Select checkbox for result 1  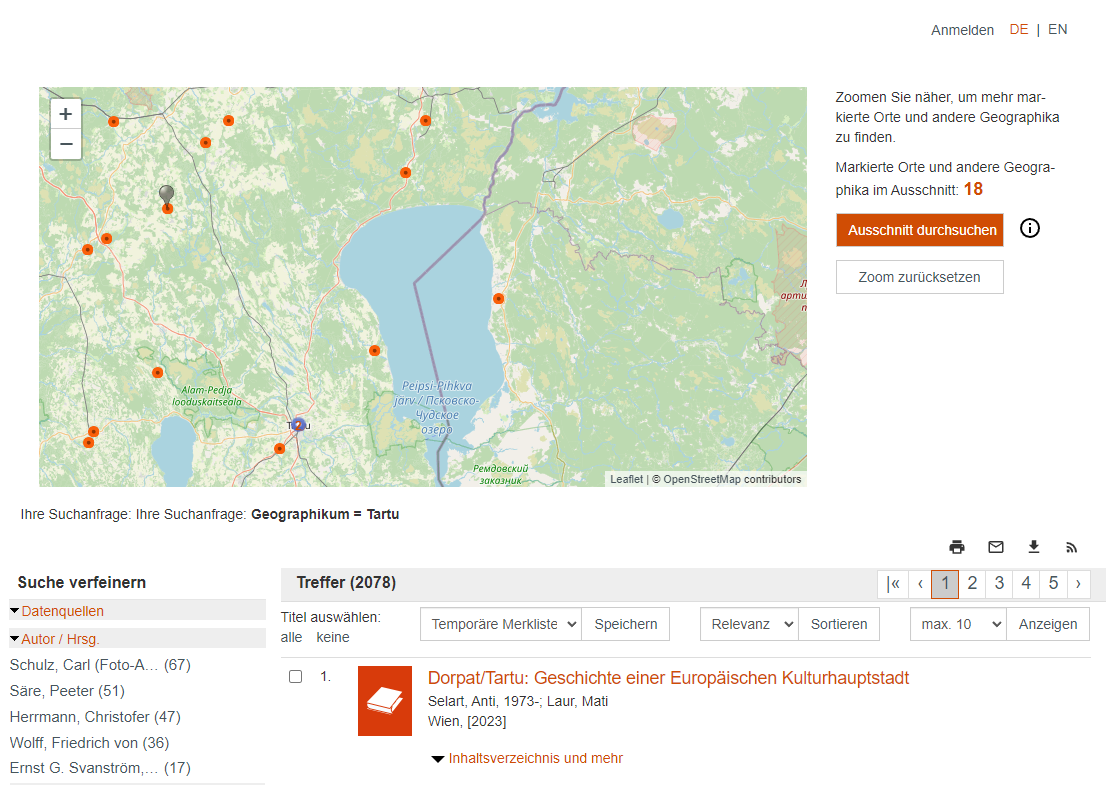click(x=296, y=676)
